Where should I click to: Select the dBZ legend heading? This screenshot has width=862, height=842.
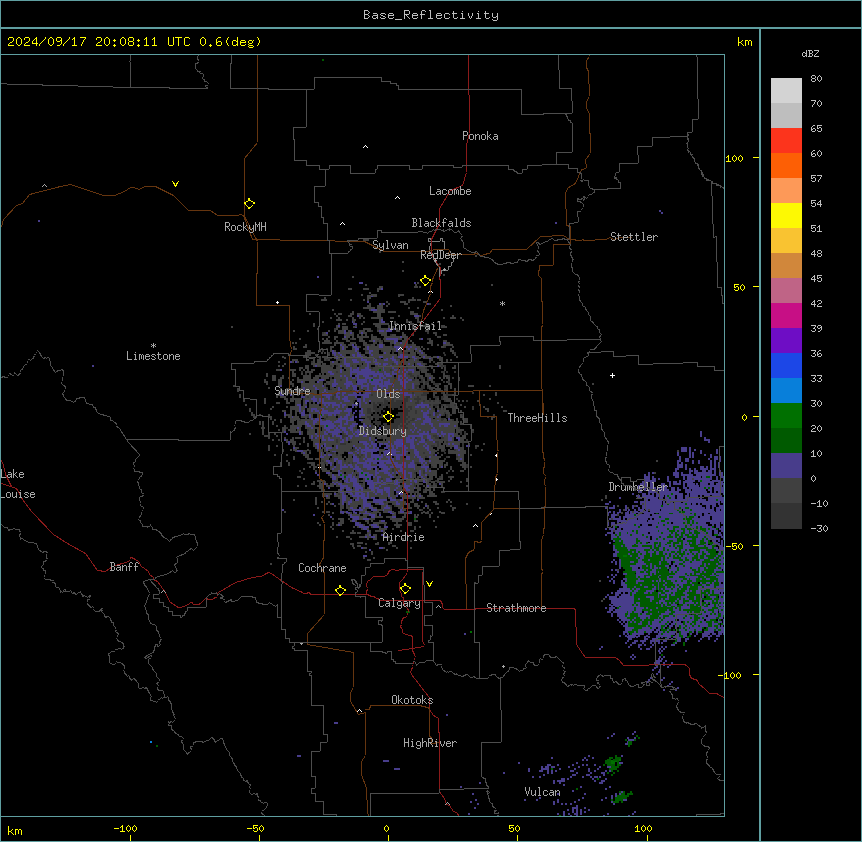pos(810,53)
